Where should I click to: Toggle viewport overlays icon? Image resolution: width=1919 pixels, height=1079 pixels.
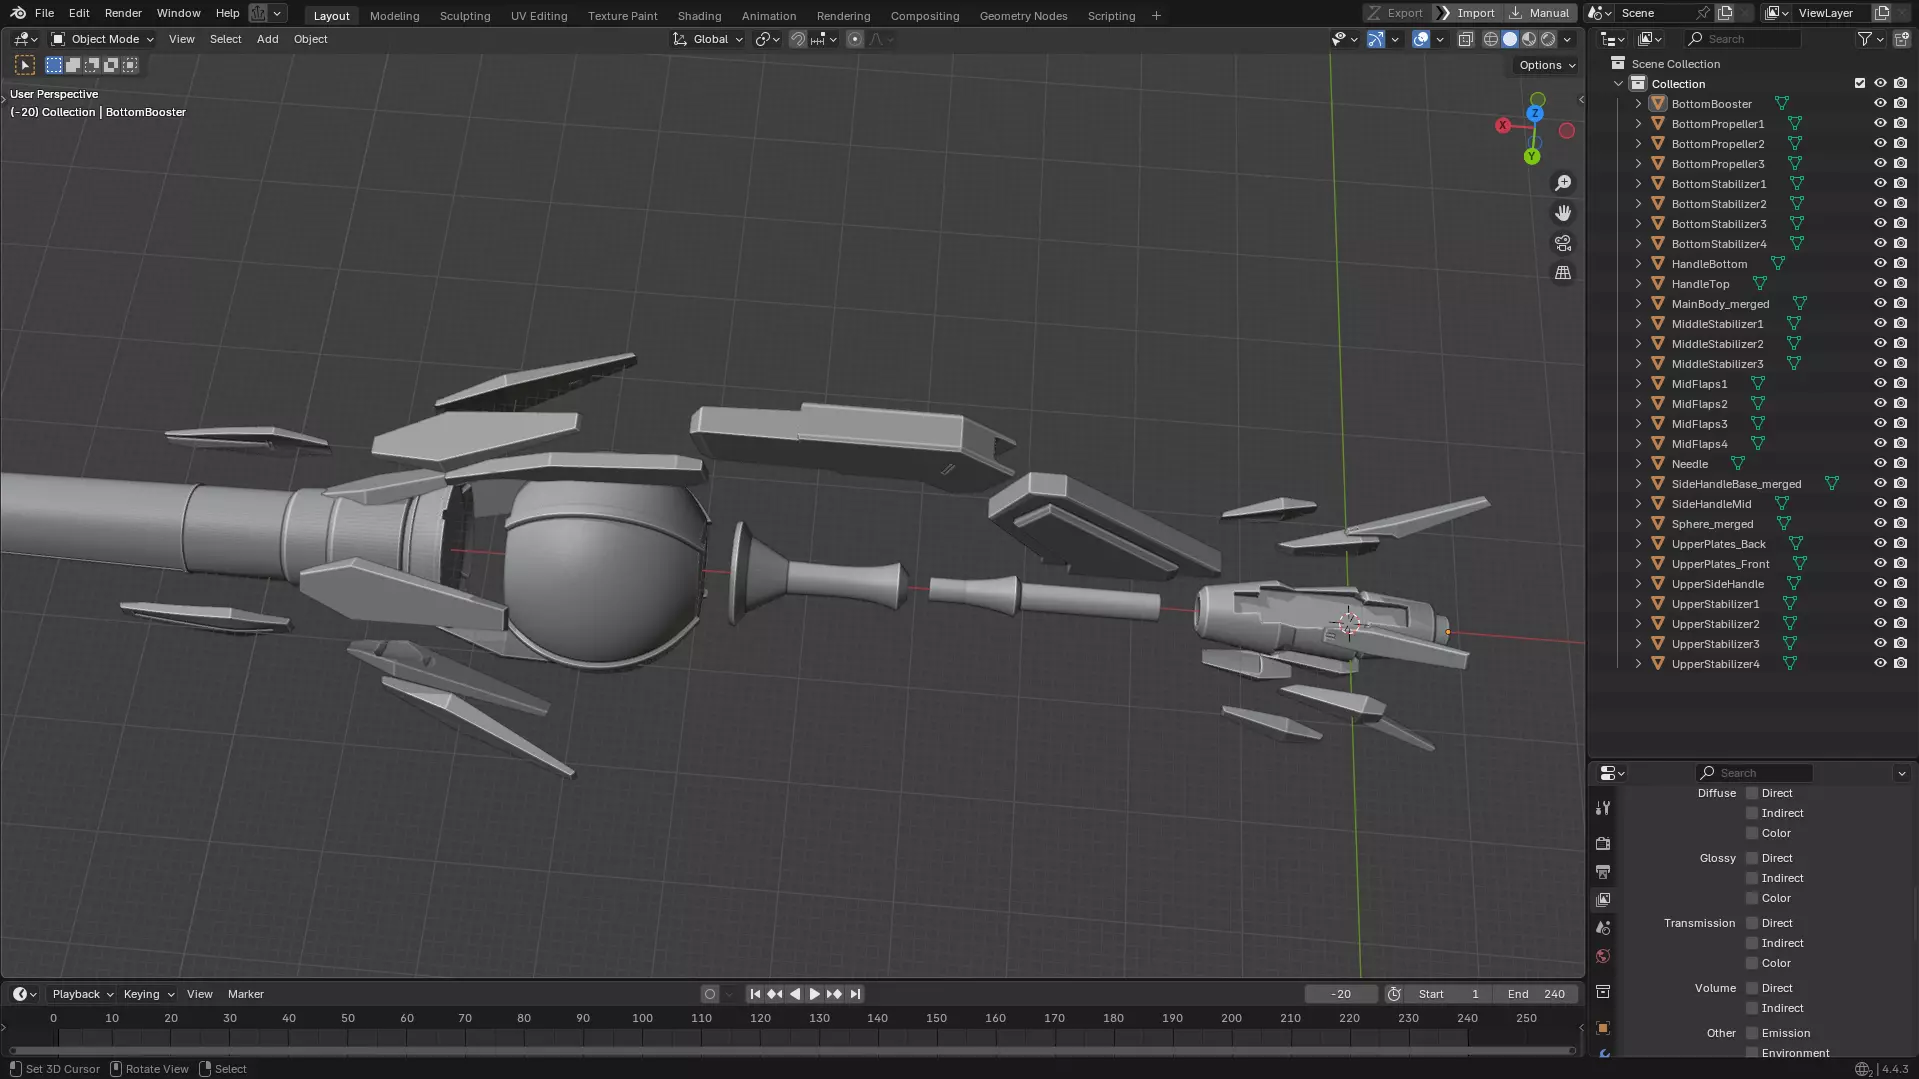(x=1421, y=39)
